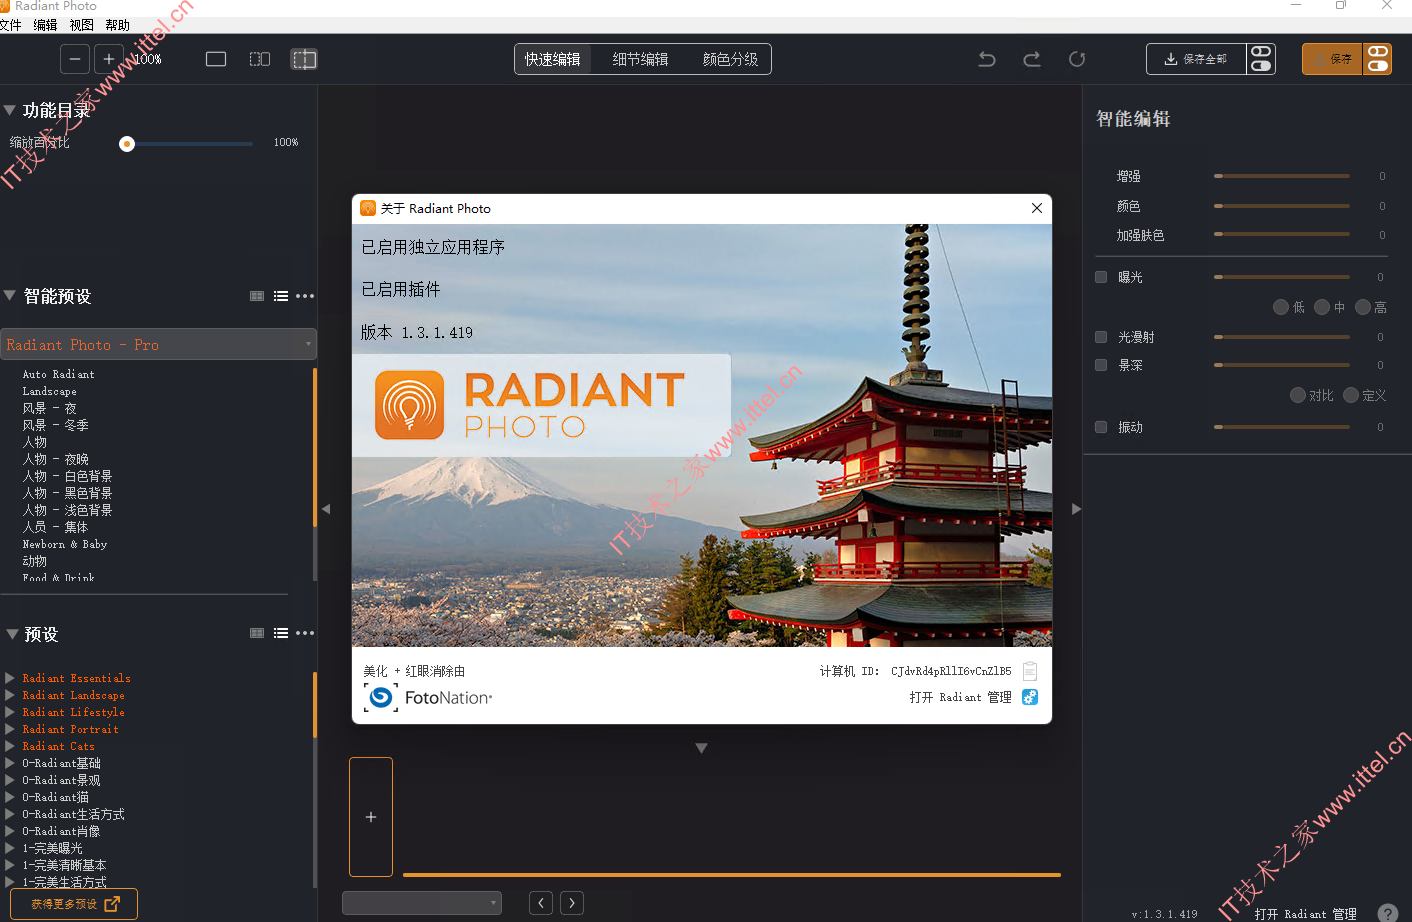Switch Smart Presets to list view

281,296
